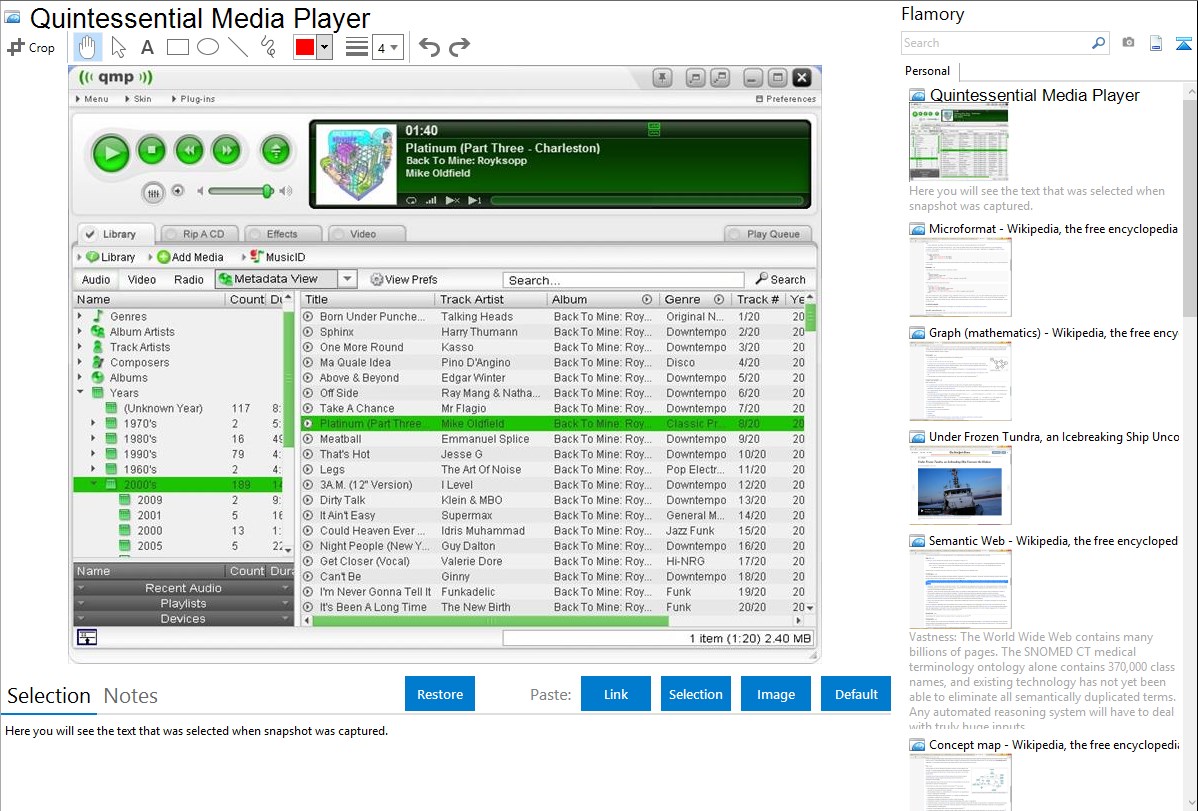1198x811 pixels.
Task: Toggle the pin always-on-top window button
Action: [662, 77]
